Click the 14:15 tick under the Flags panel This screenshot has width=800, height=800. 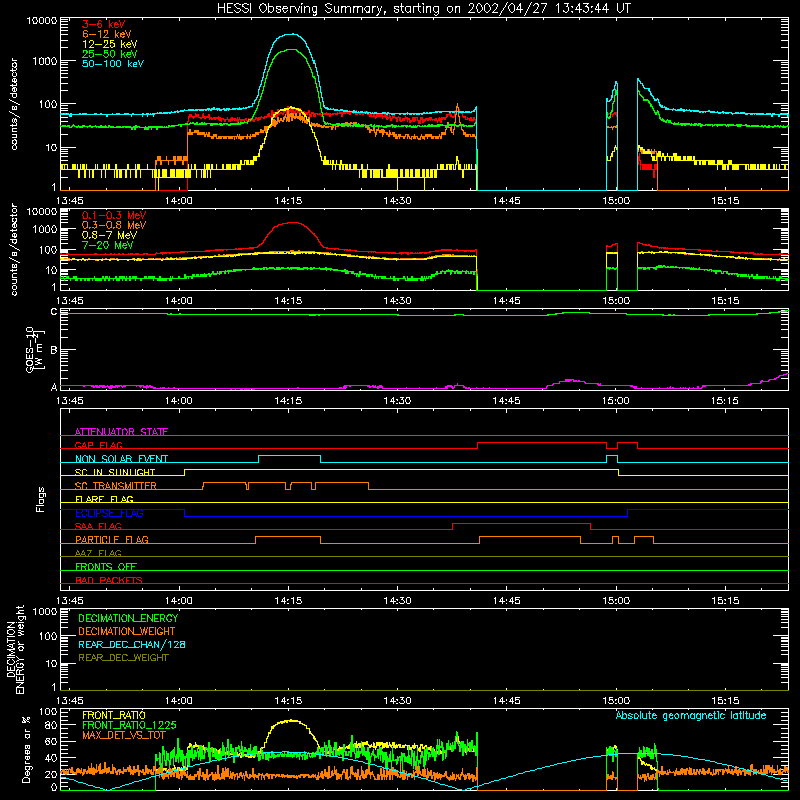pyautogui.click(x=288, y=601)
